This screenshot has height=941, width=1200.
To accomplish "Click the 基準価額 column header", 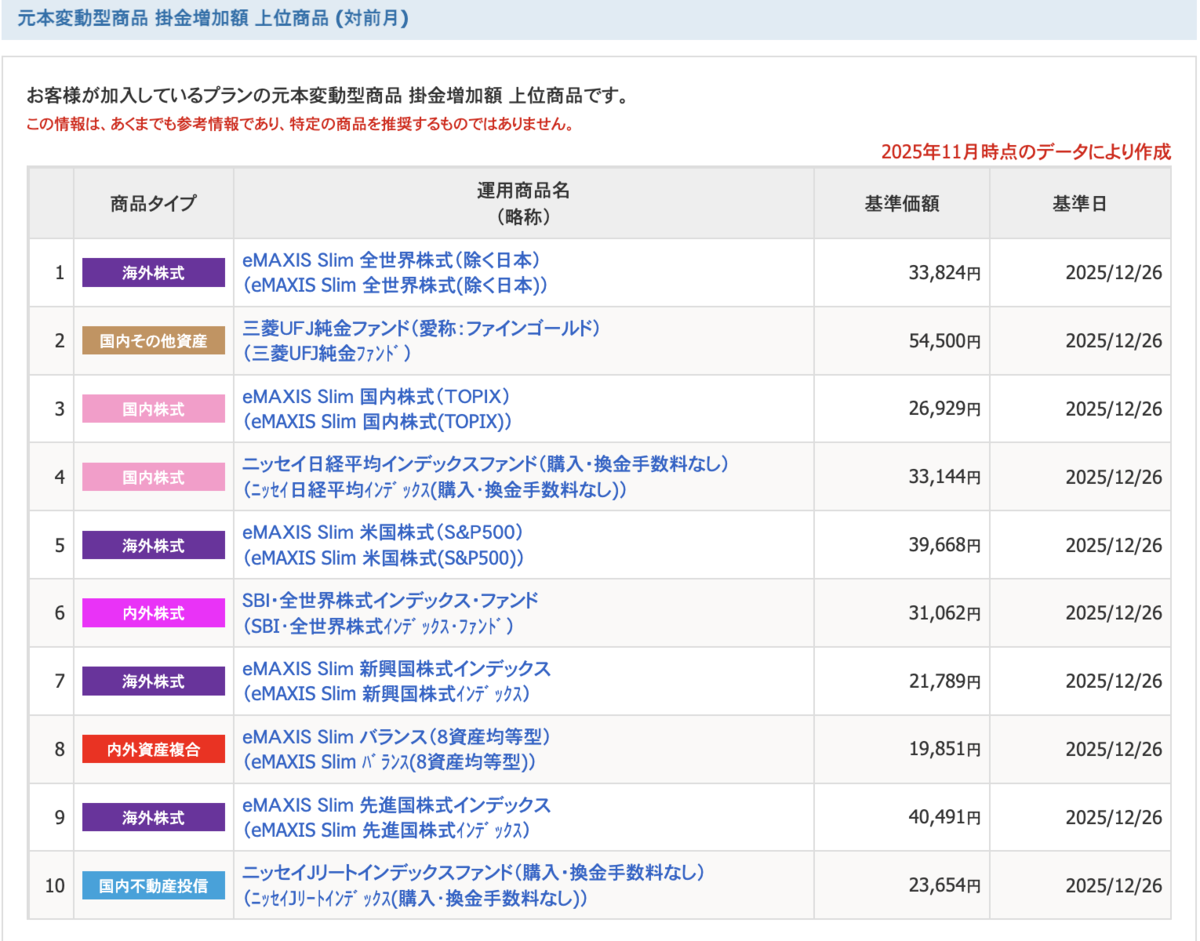I will pyautogui.click(x=902, y=203).
